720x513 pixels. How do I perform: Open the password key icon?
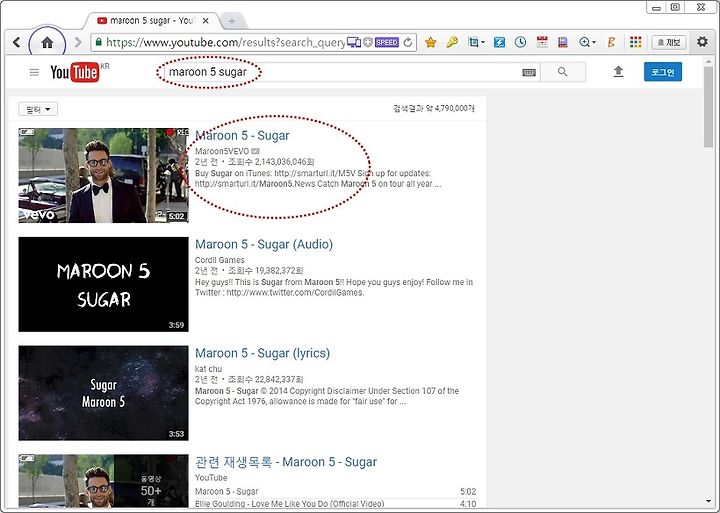tap(452, 43)
